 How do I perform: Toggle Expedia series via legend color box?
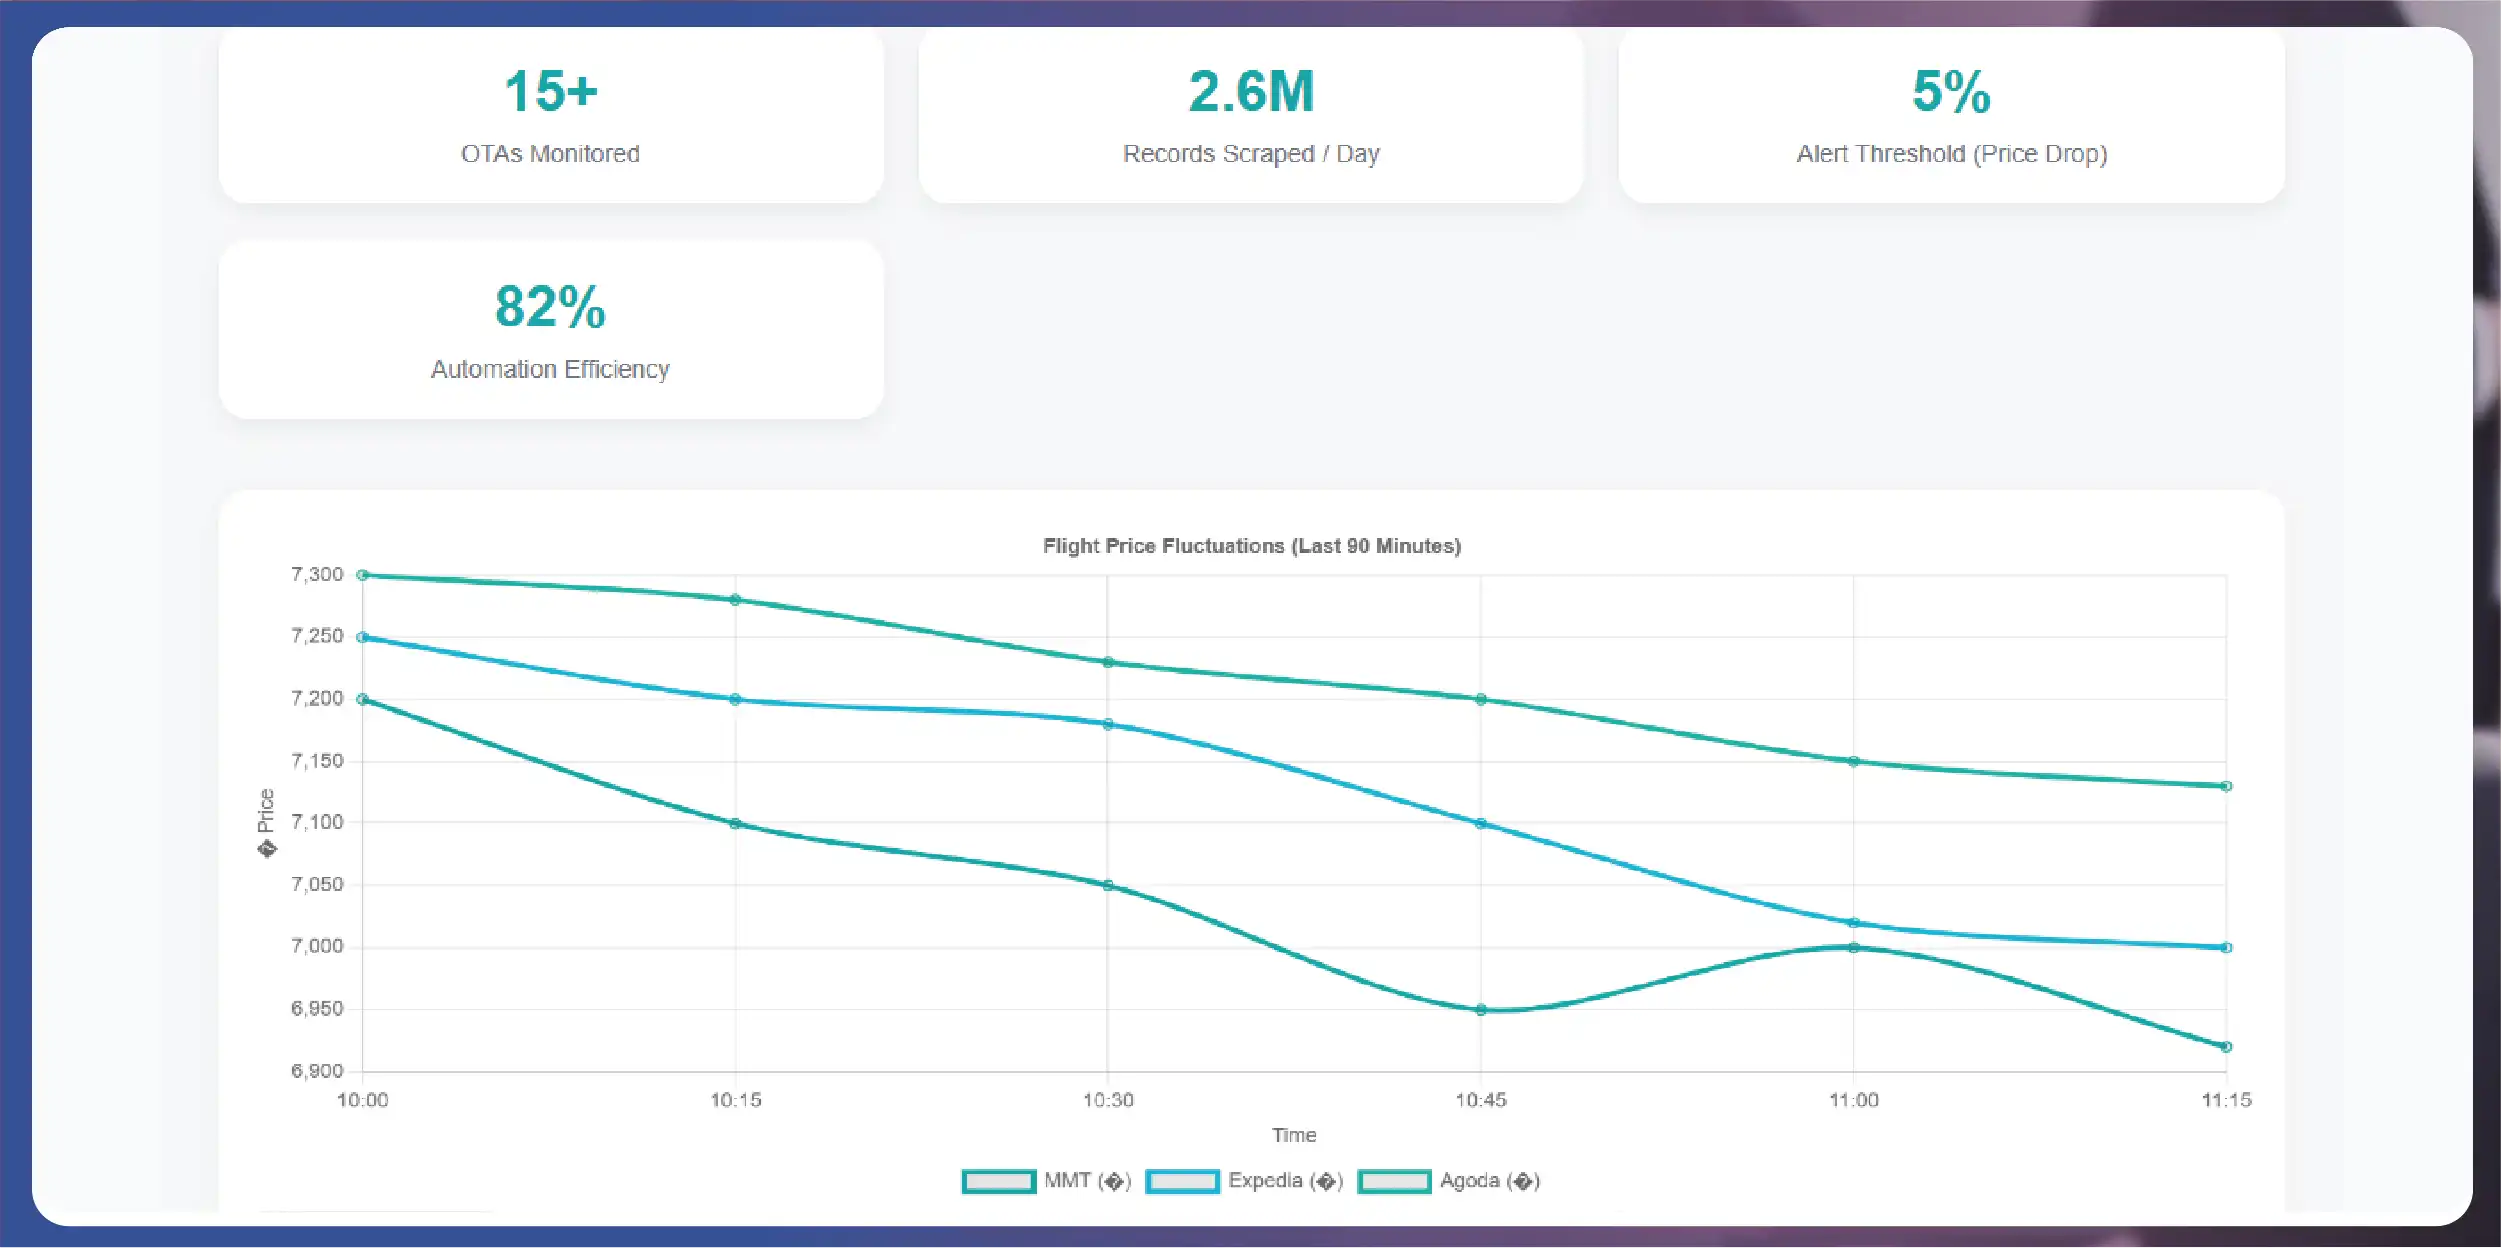(x=1182, y=1181)
